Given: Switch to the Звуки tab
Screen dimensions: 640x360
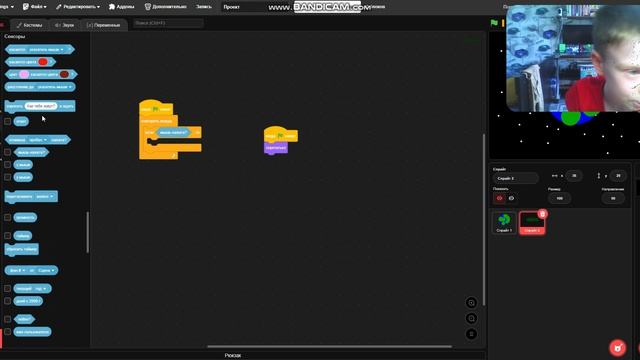Looking at the screenshot, I should click(64, 25).
